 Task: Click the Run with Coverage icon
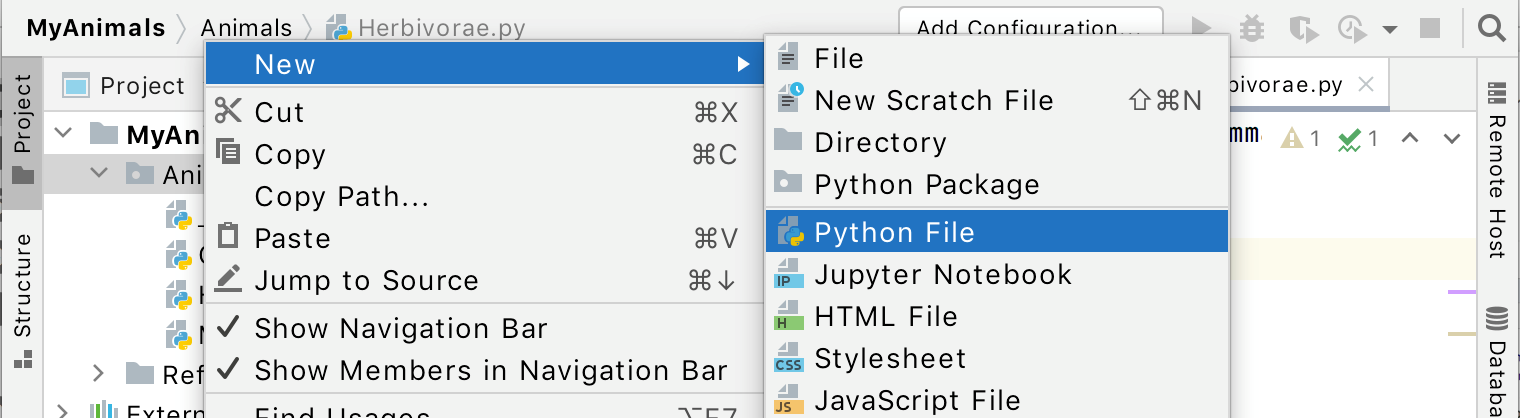pyautogui.click(x=1301, y=28)
